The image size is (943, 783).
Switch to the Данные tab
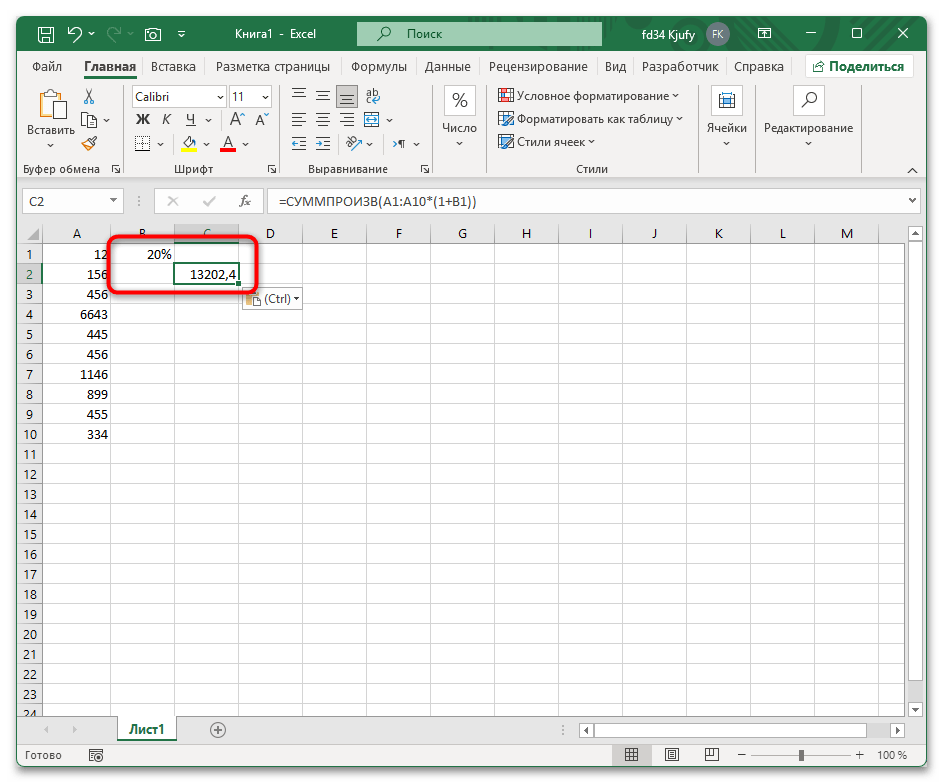coord(447,66)
